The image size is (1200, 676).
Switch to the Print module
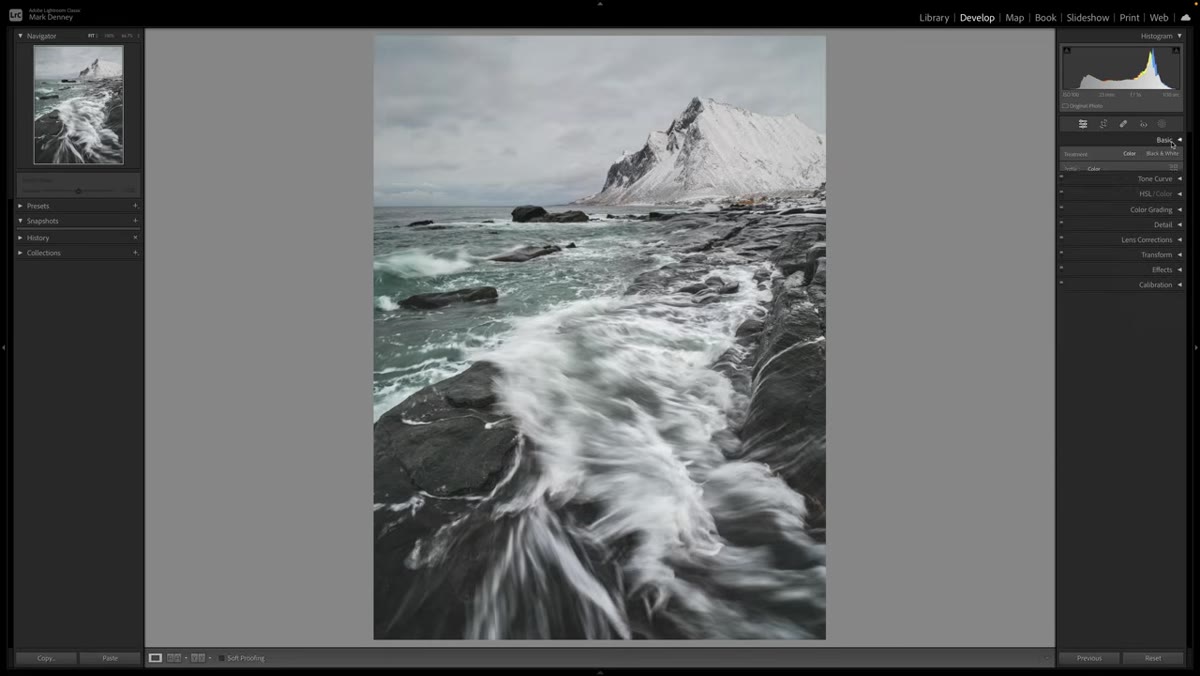point(1129,18)
